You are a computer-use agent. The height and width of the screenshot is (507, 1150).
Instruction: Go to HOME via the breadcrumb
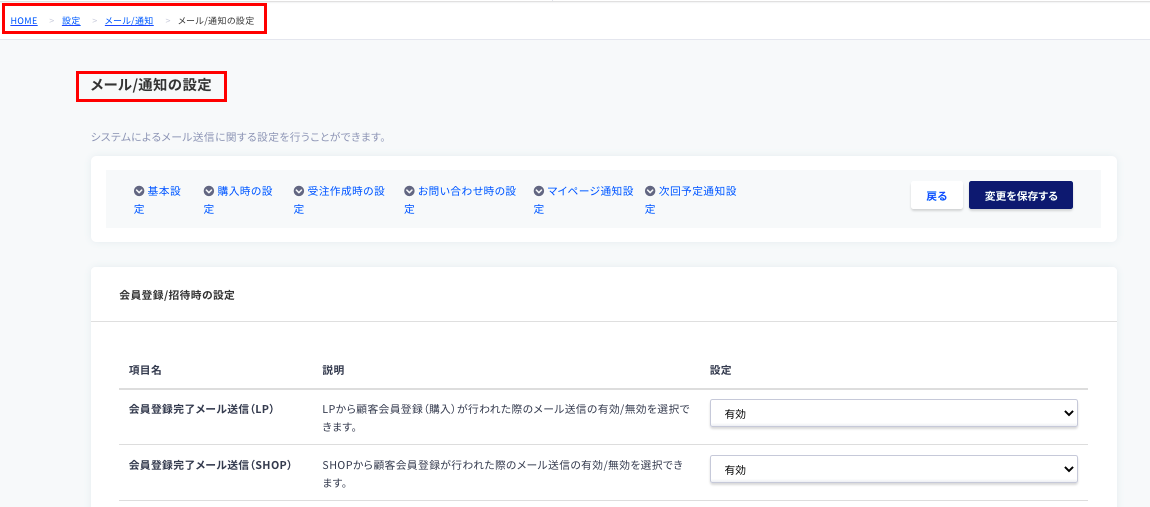pos(24,20)
